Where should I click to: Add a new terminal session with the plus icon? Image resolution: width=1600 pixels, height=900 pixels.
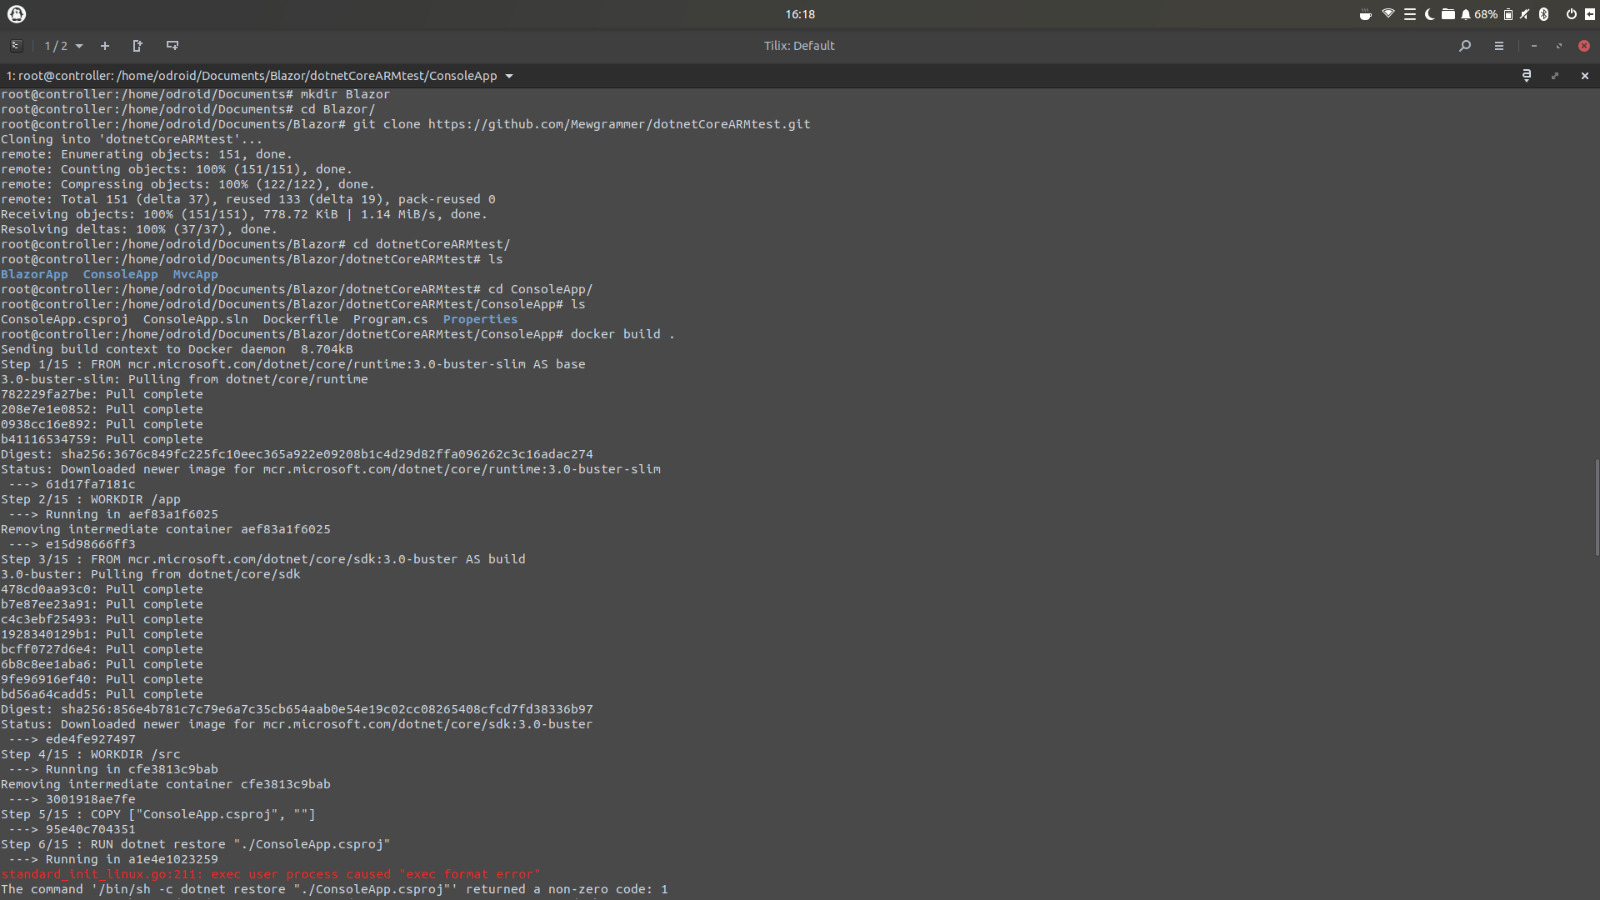(104, 45)
